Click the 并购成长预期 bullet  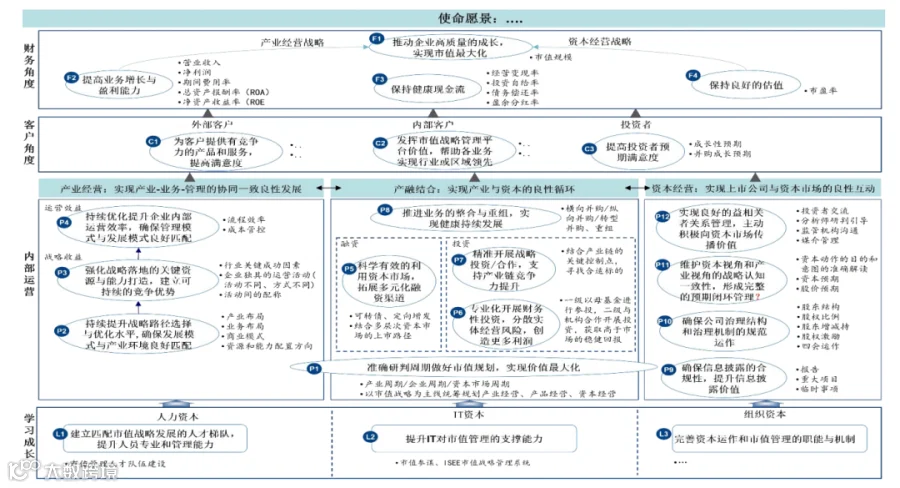[x=720, y=154]
